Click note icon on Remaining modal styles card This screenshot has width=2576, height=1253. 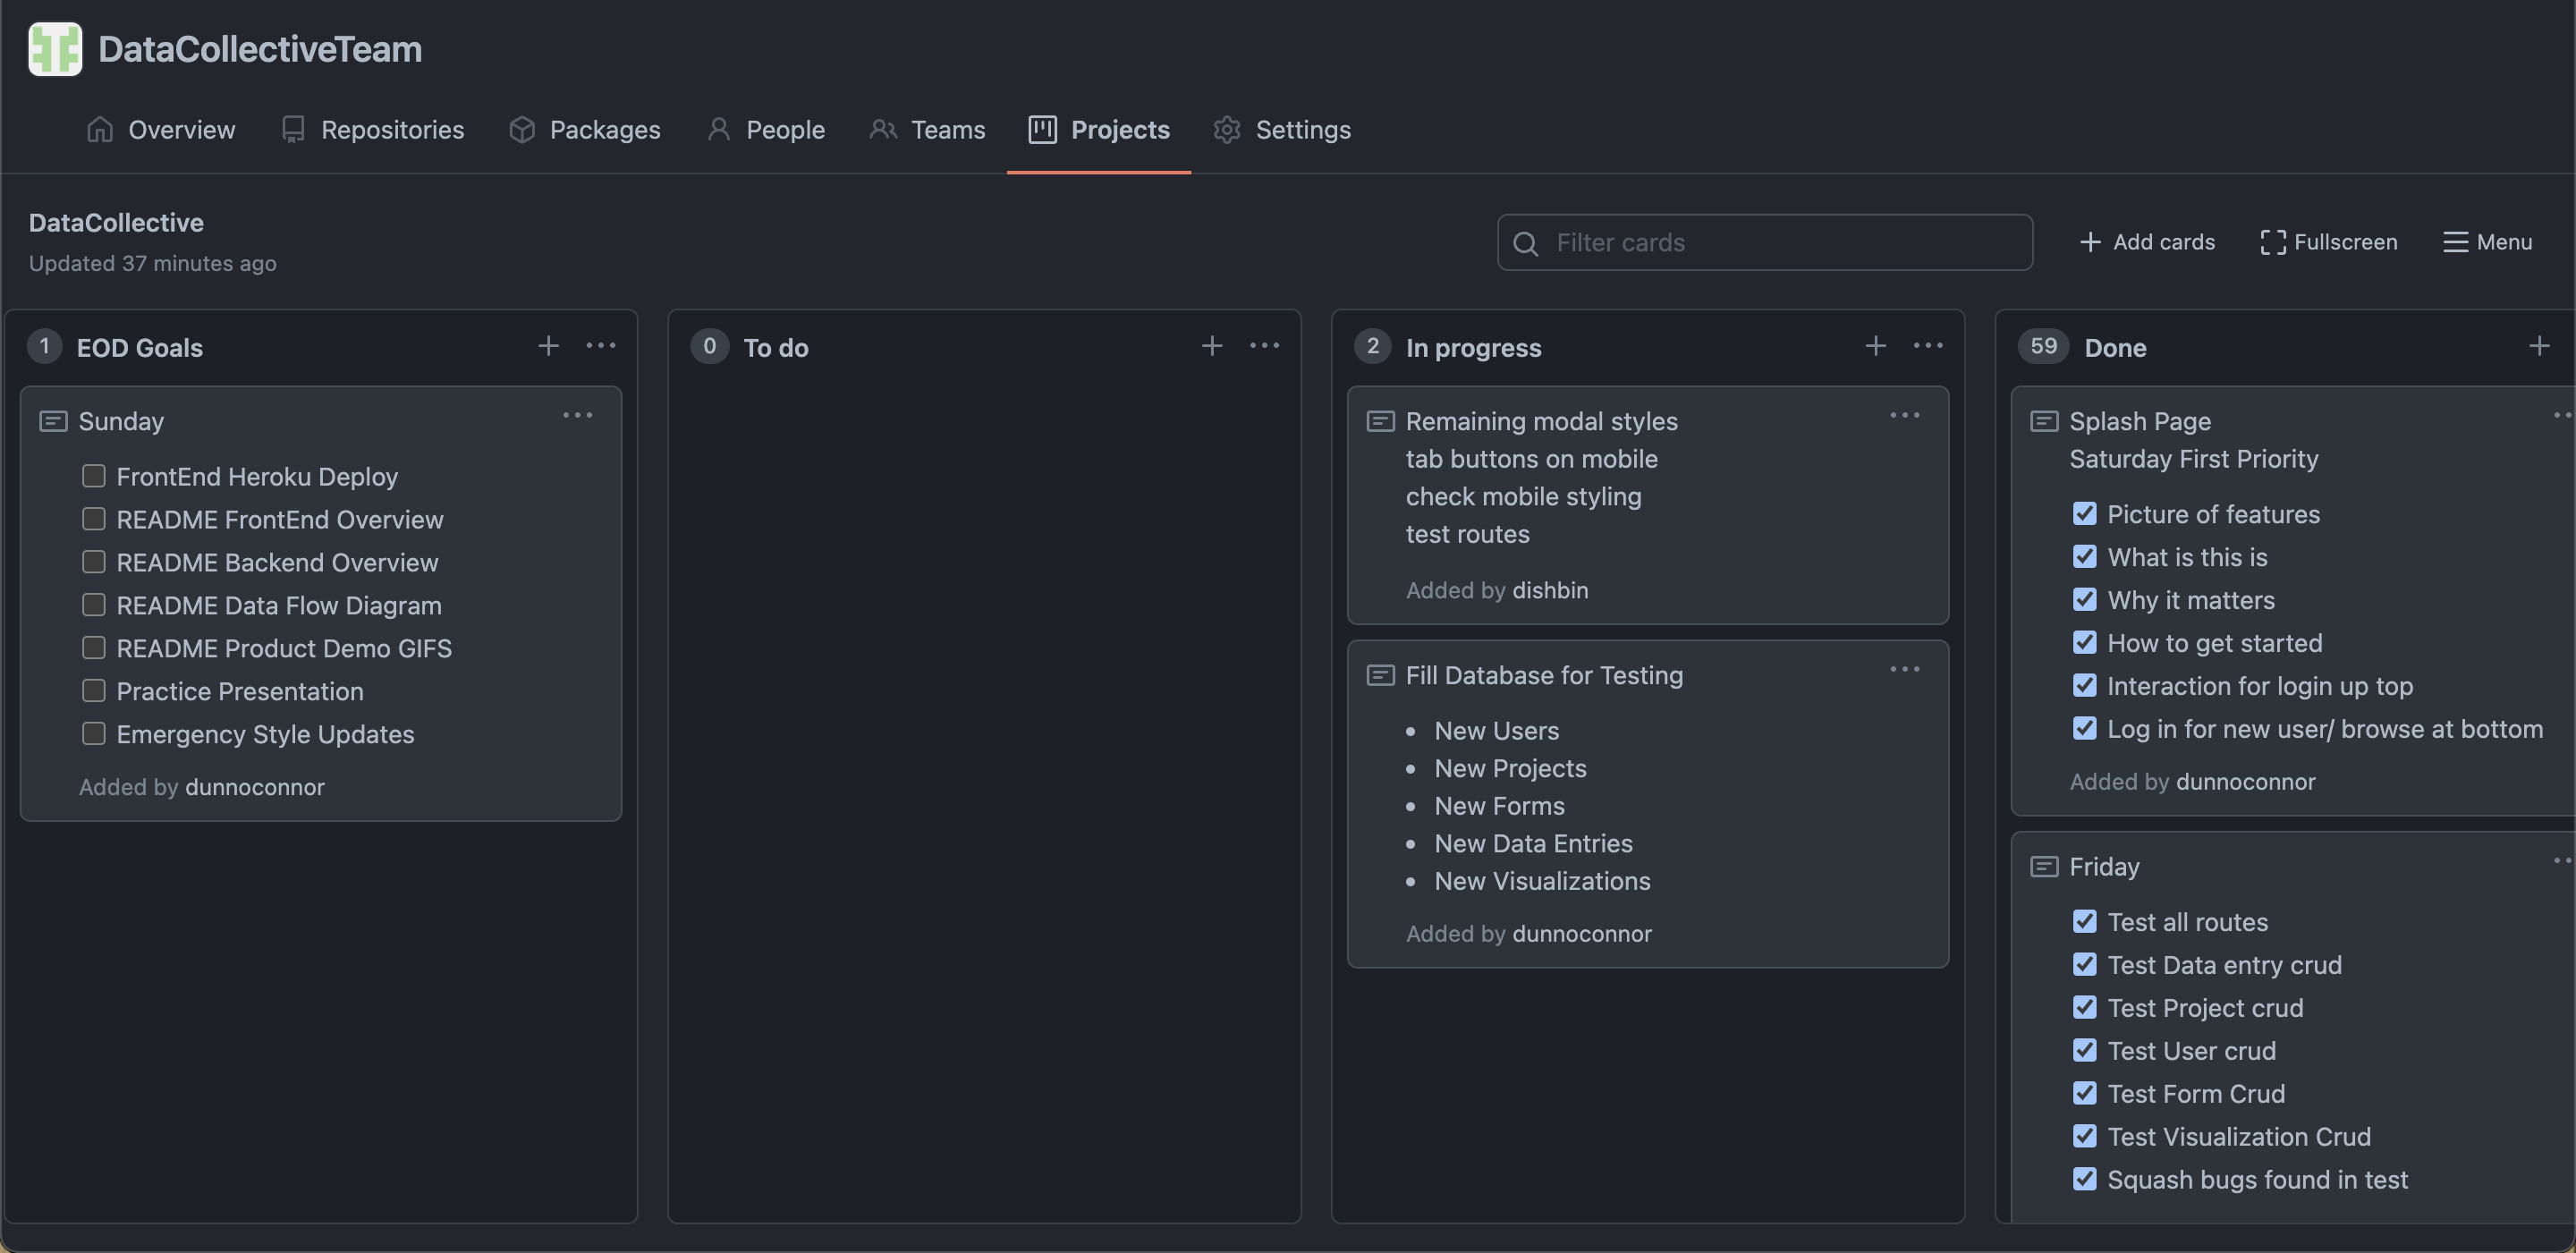1380,421
